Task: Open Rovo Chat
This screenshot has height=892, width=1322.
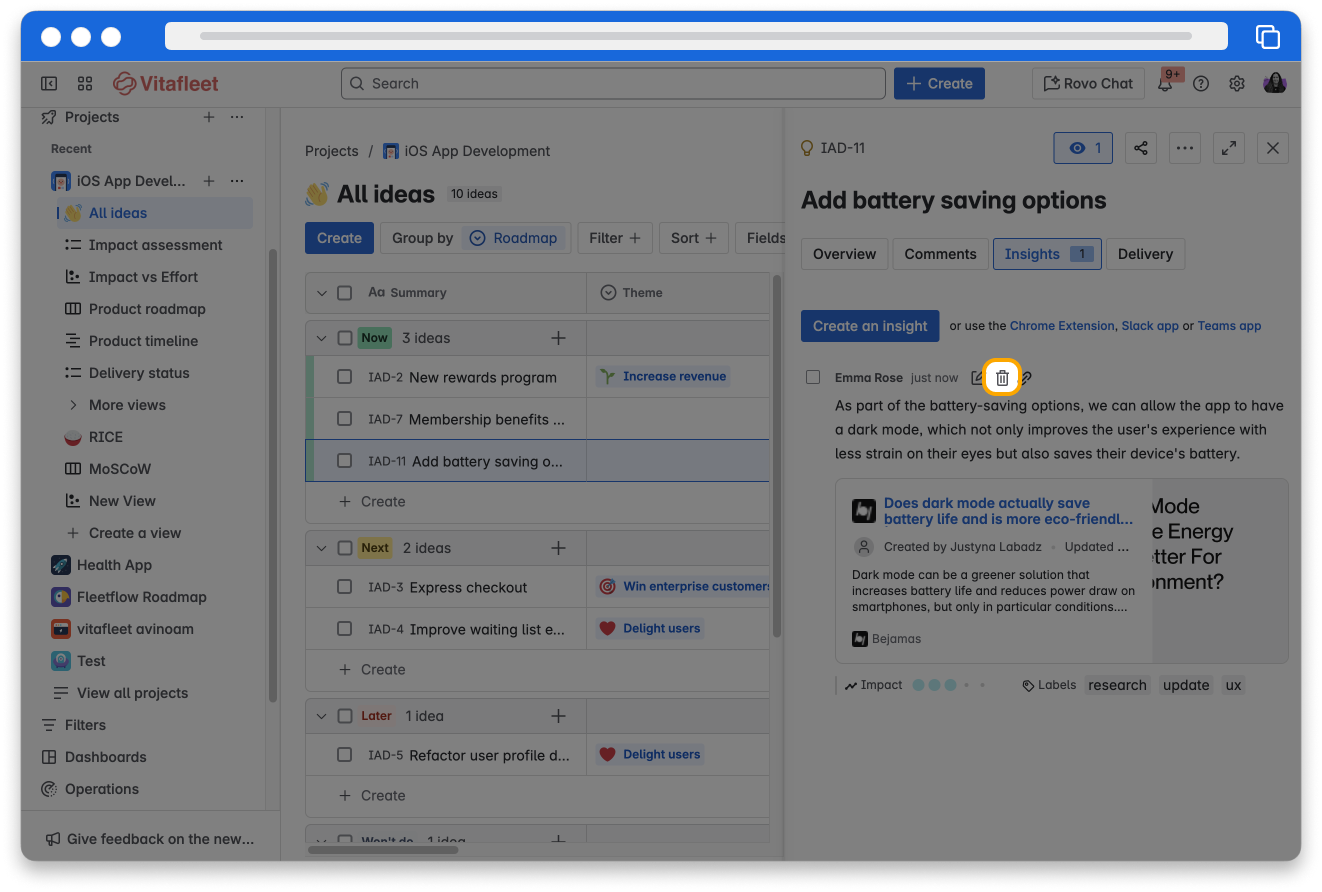Action: 1088,84
